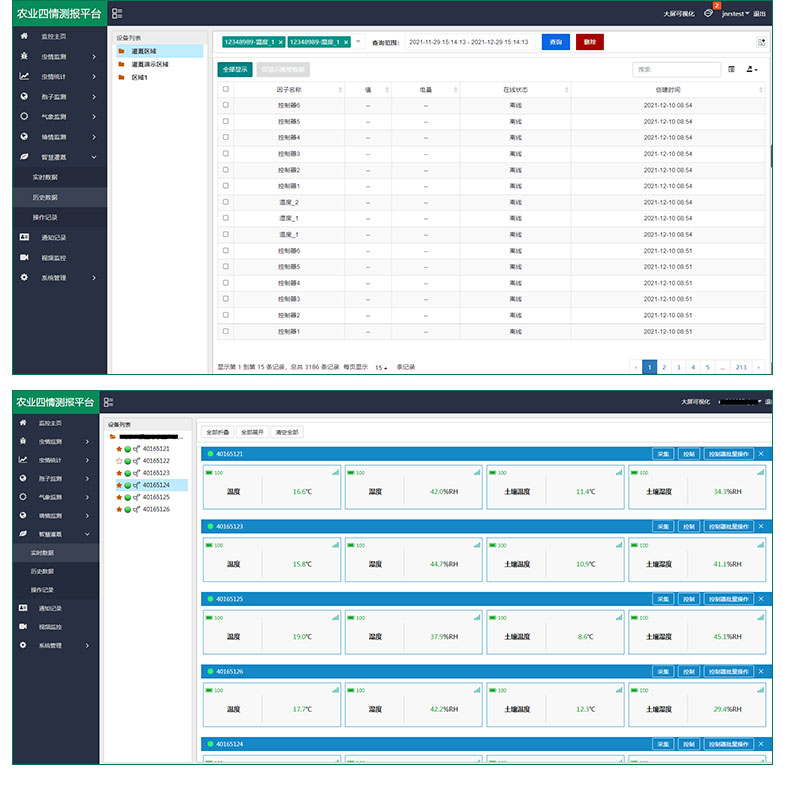Image resolution: width=790 pixels, height=792 pixels.
Task: Click 采集 button on 40165123 panel header
Action: click(x=663, y=526)
